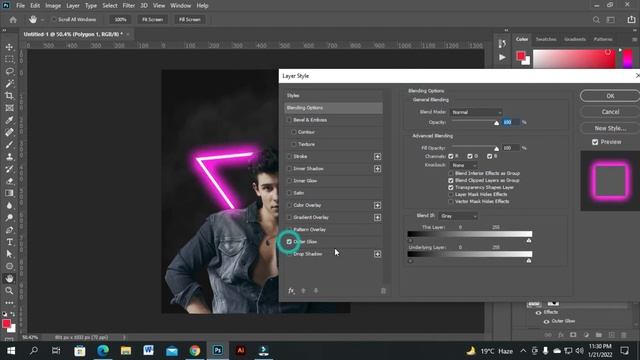Enable the Stroke effect checkbox
The width and height of the screenshot is (640, 360).
[289, 156]
